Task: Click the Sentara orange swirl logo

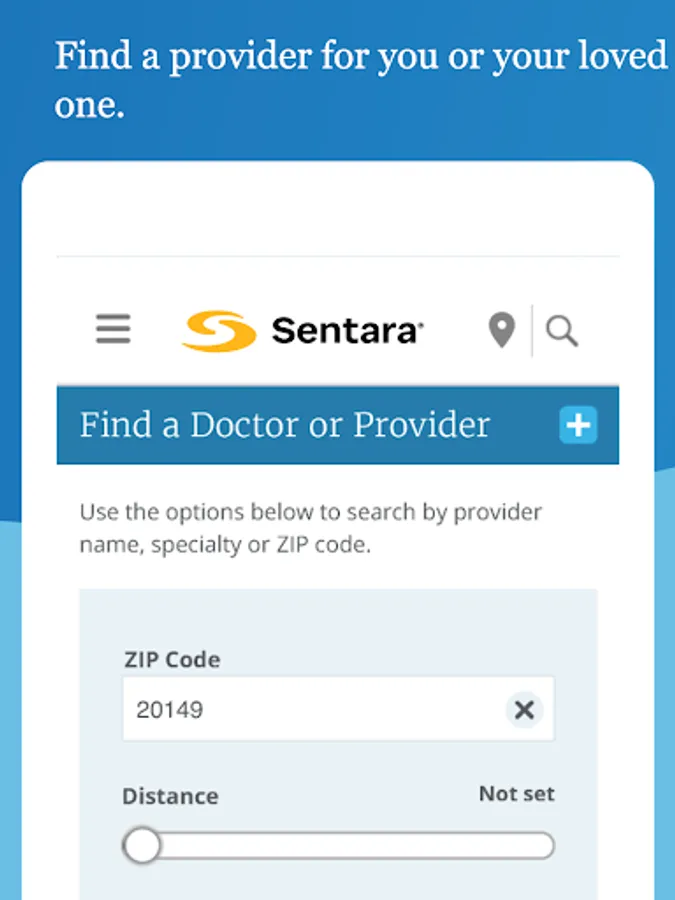Action: tap(219, 331)
